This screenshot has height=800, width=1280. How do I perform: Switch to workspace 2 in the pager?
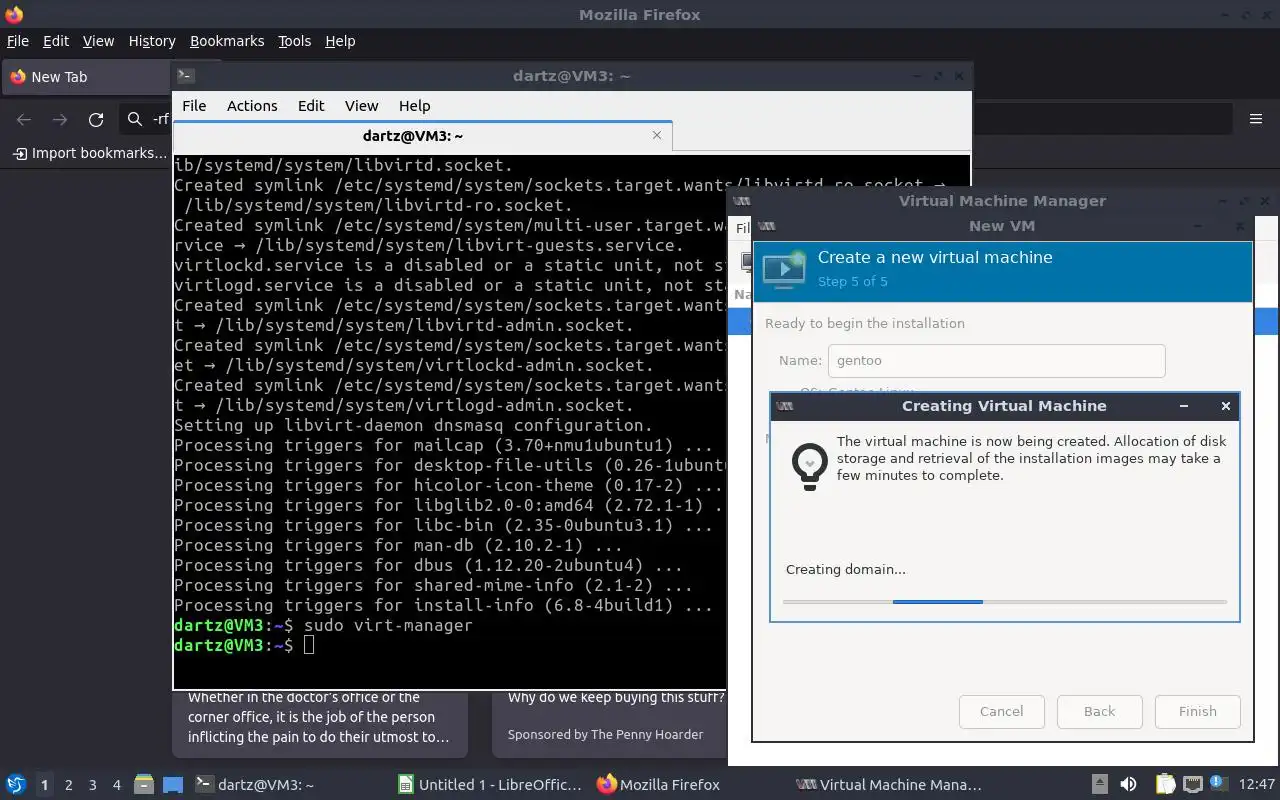point(69,785)
